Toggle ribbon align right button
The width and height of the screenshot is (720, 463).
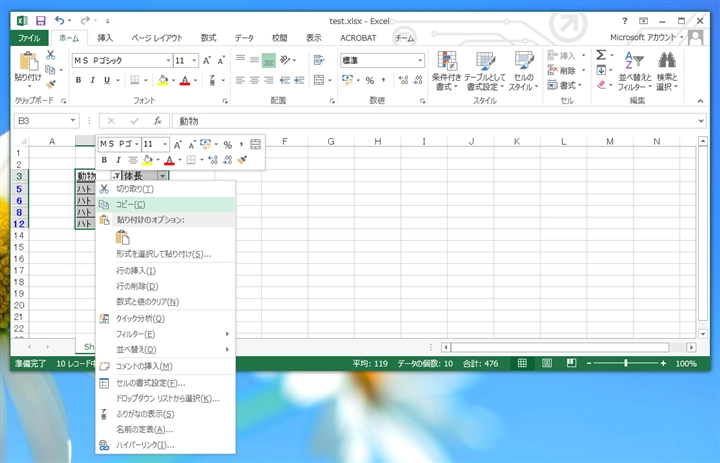coord(269,80)
